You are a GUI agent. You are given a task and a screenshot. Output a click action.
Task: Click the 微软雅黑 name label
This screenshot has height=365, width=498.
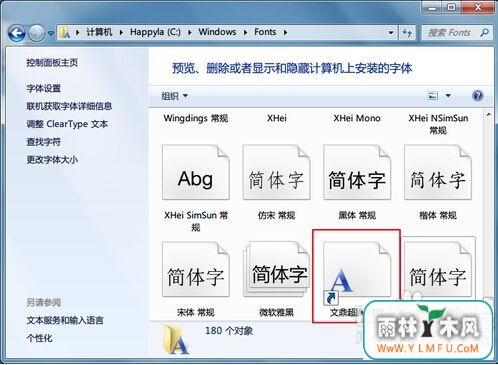tap(276, 312)
